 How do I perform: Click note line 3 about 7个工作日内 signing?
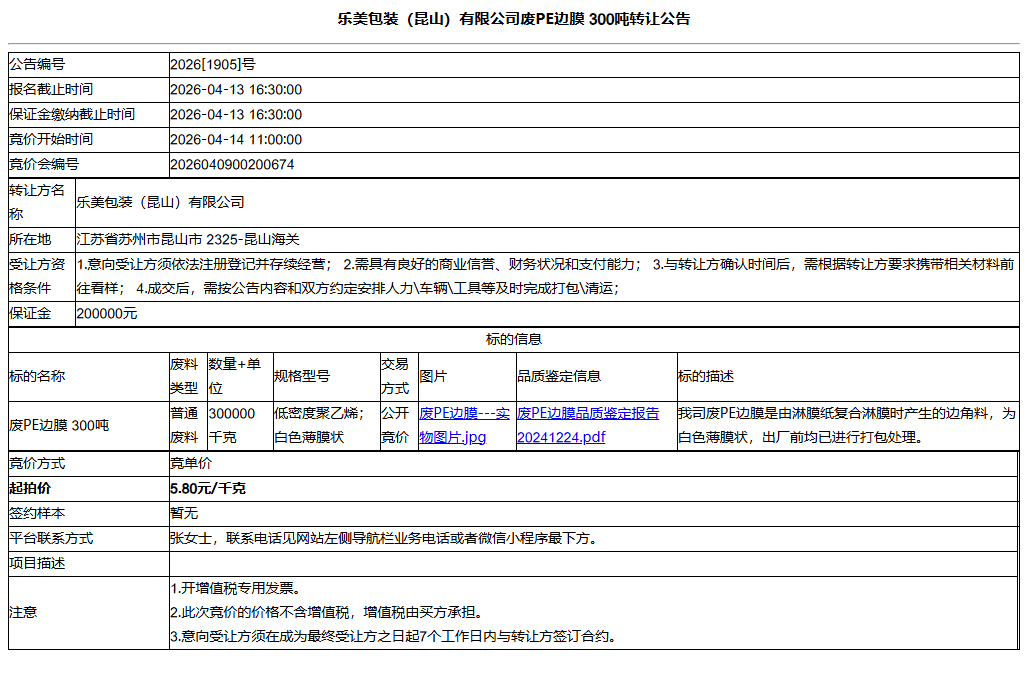(393, 637)
